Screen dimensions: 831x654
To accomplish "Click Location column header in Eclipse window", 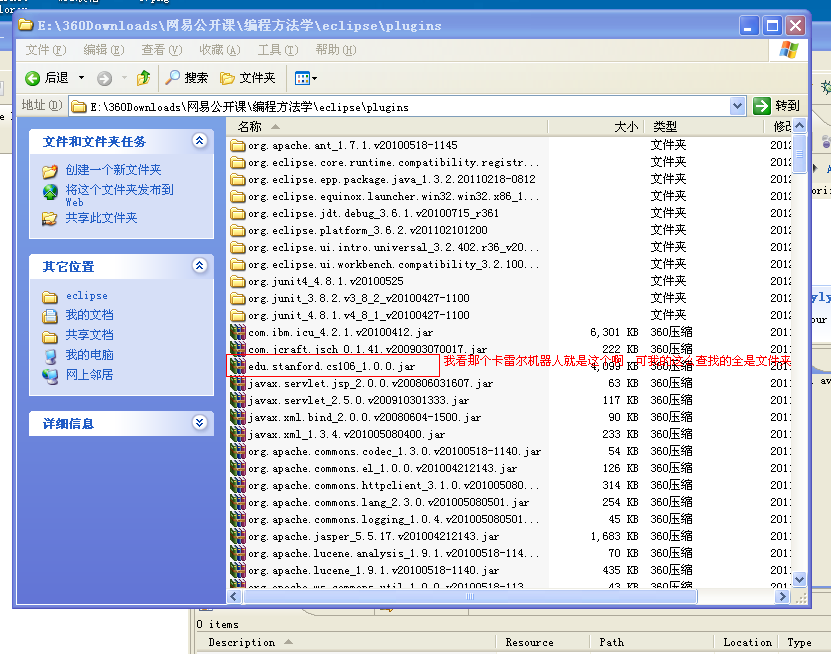I will (x=746, y=642).
